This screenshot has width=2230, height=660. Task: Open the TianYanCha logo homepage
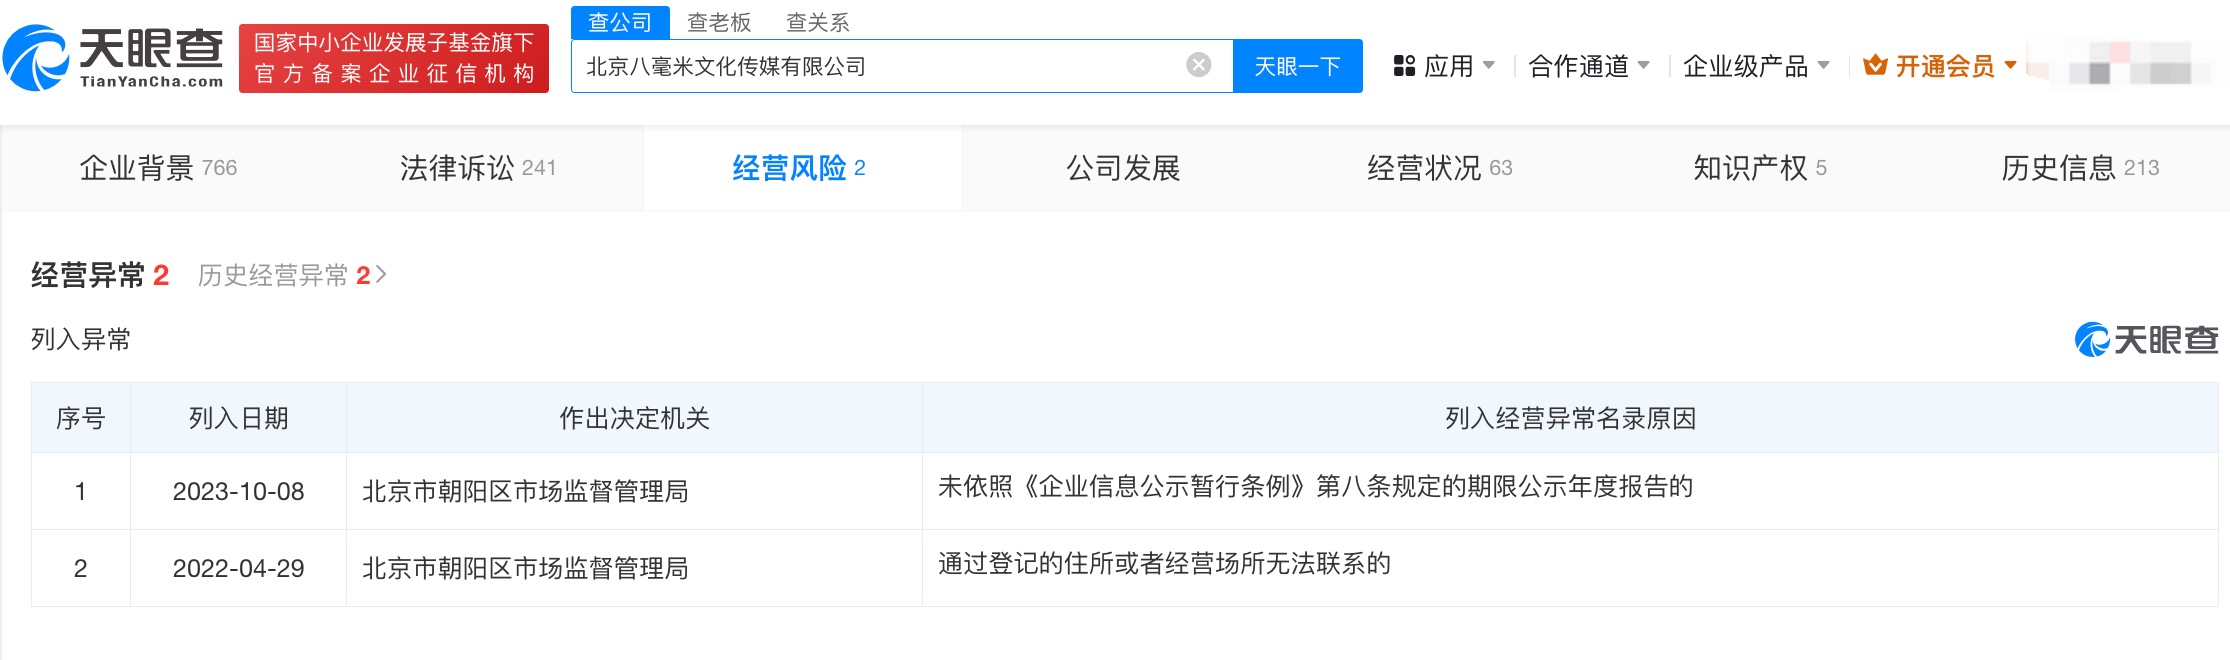click(x=113, y=58)
